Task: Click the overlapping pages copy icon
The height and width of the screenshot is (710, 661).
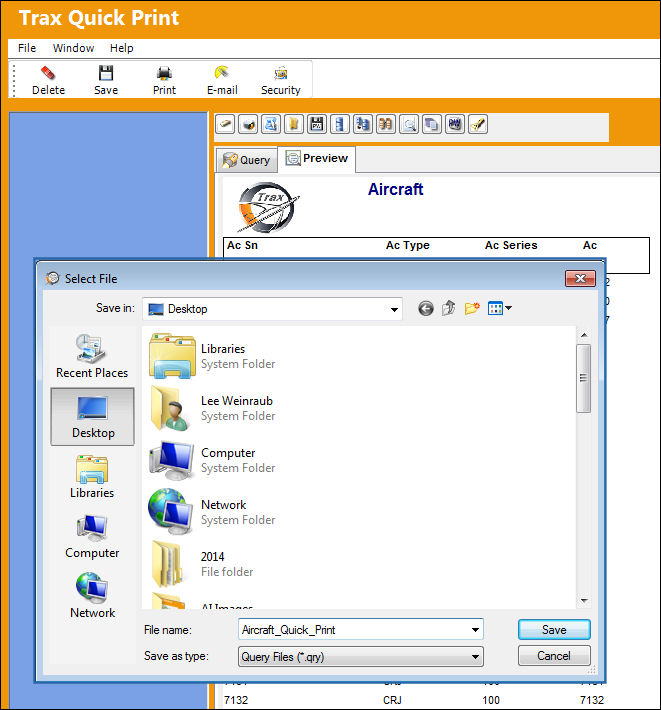Action: pos(432,124)
